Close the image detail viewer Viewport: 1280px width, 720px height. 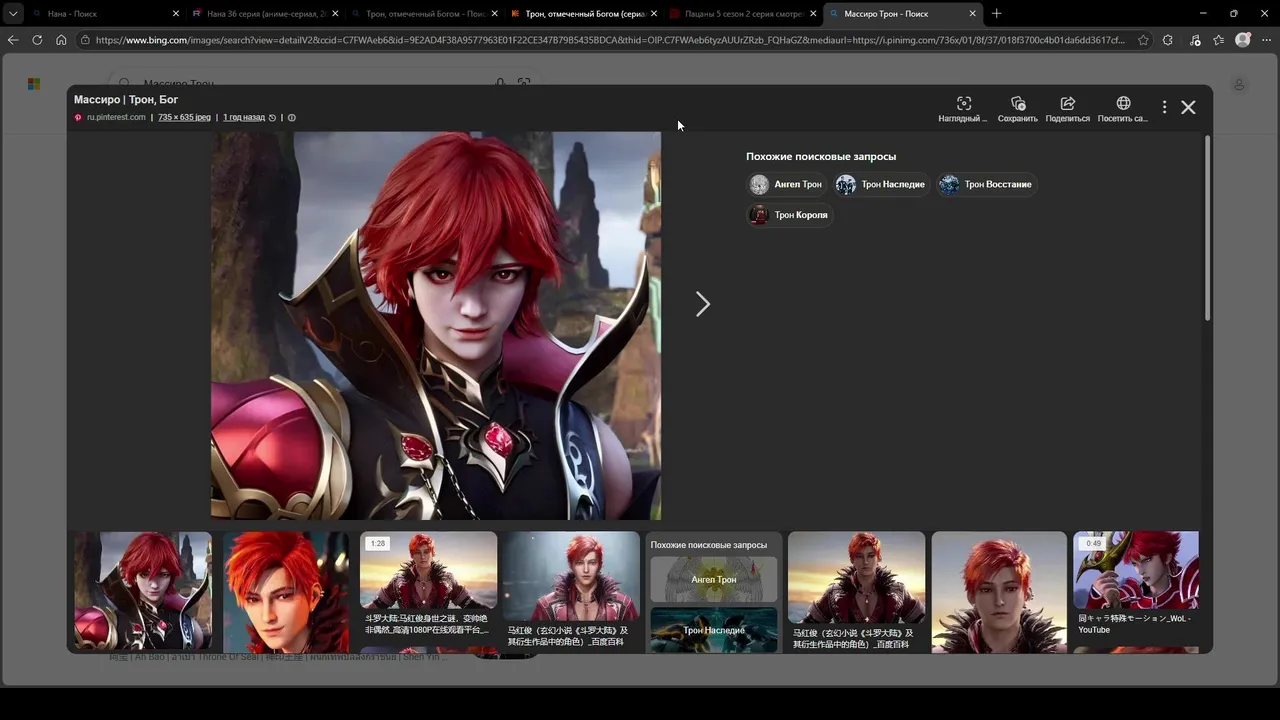(1188, 107)
